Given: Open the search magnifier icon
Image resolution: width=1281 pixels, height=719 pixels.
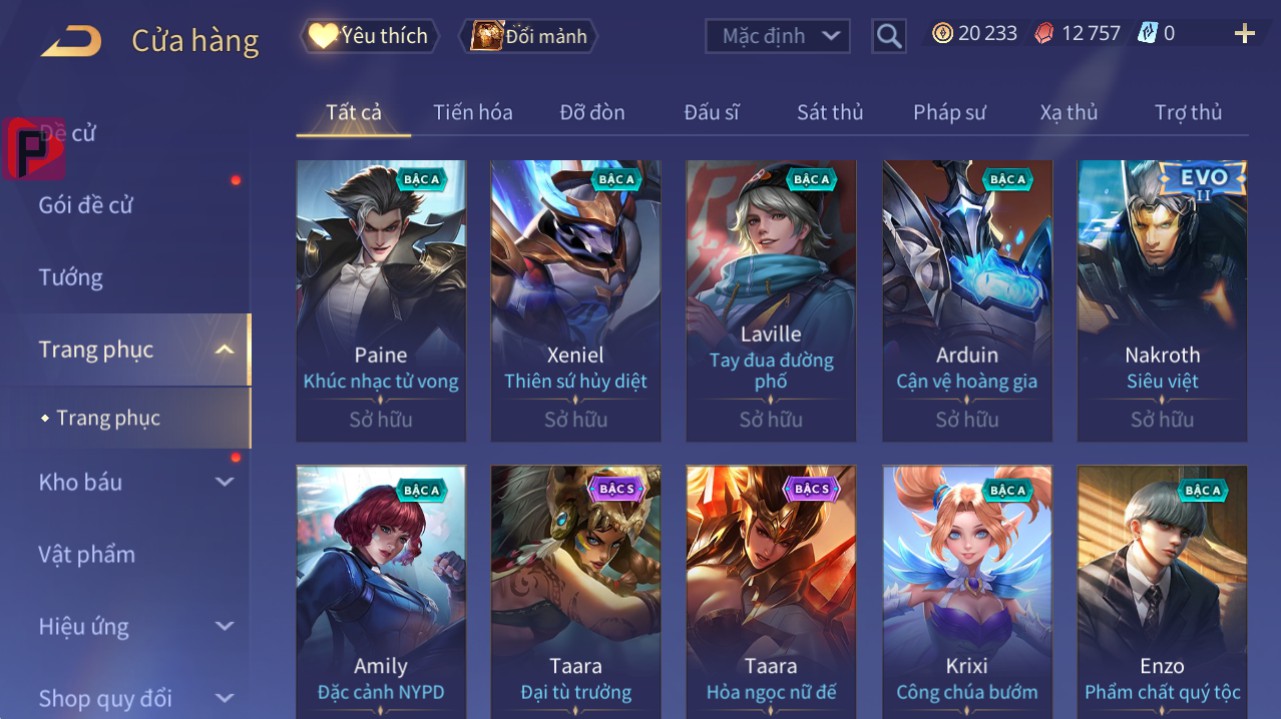Looking at the screenshot, I should 888,36.
